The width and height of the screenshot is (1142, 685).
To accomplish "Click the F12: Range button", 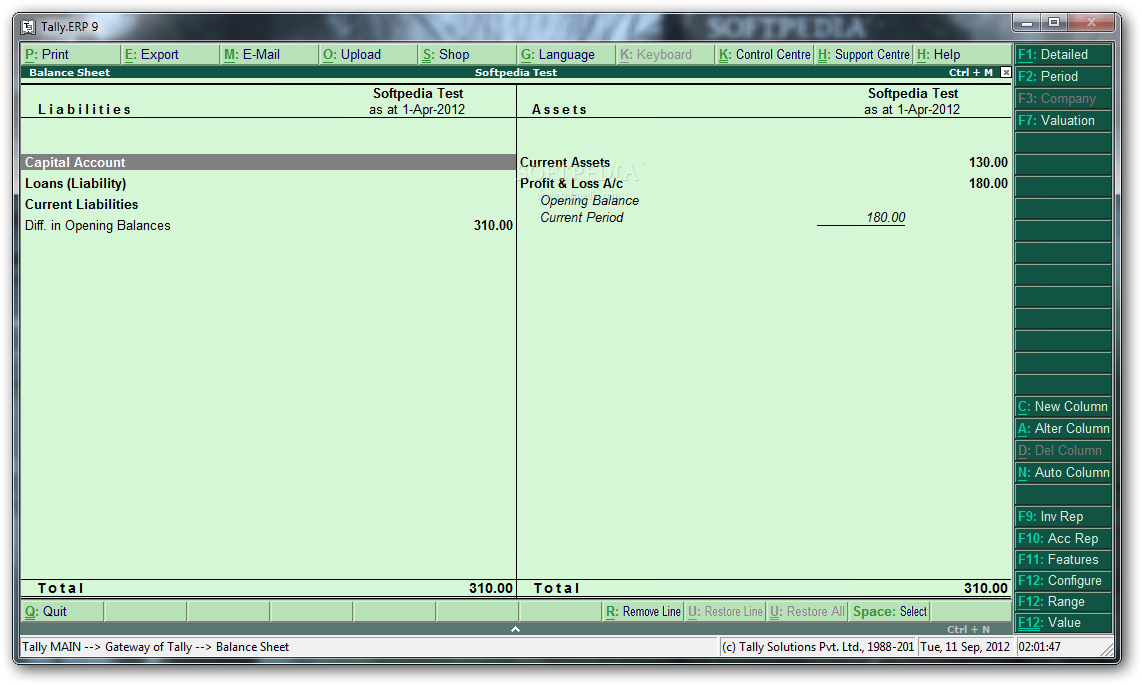I will [1063, 602].
